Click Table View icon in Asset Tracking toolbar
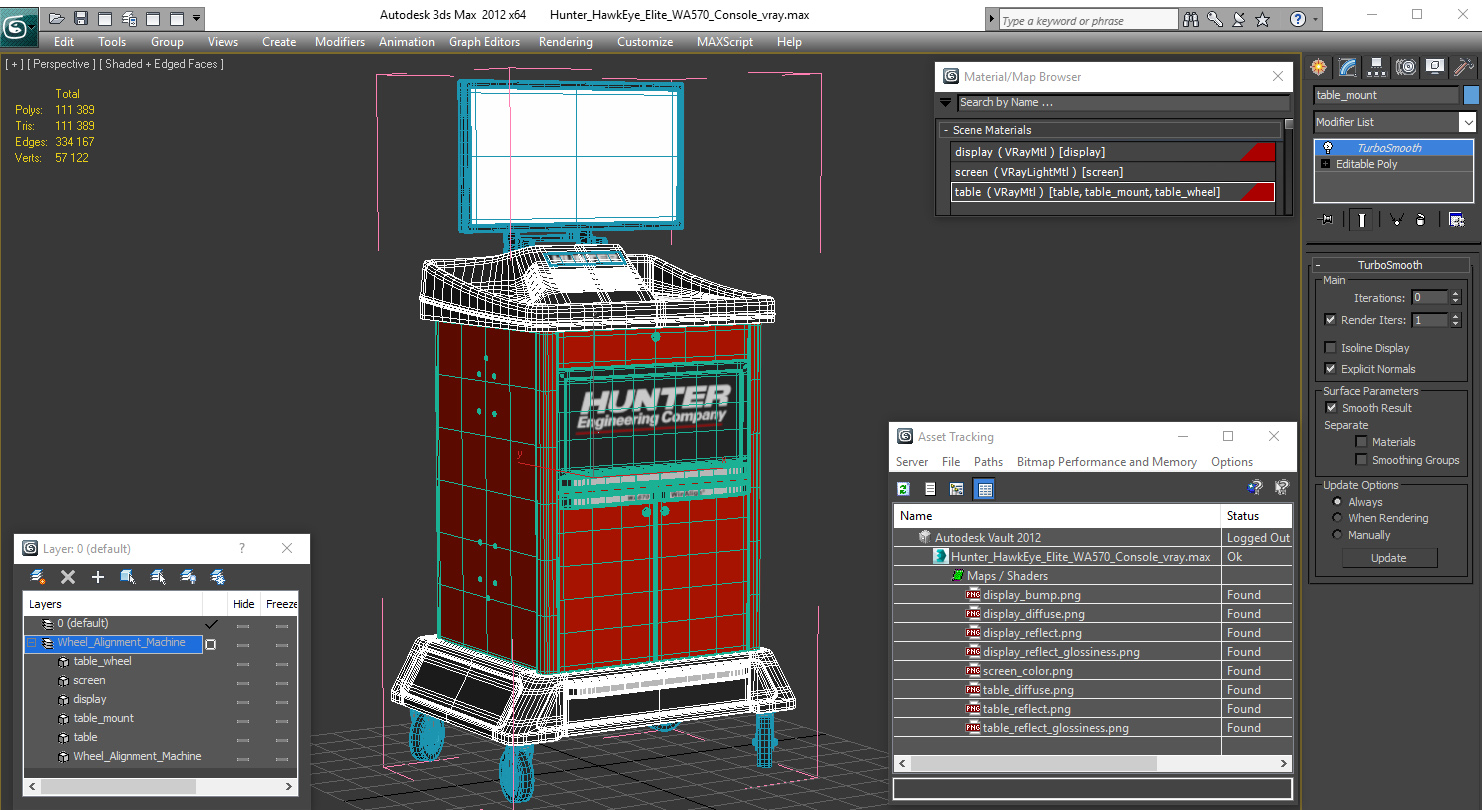The width and height of the screenshot is (1482, 810). [x=984, y=489]
